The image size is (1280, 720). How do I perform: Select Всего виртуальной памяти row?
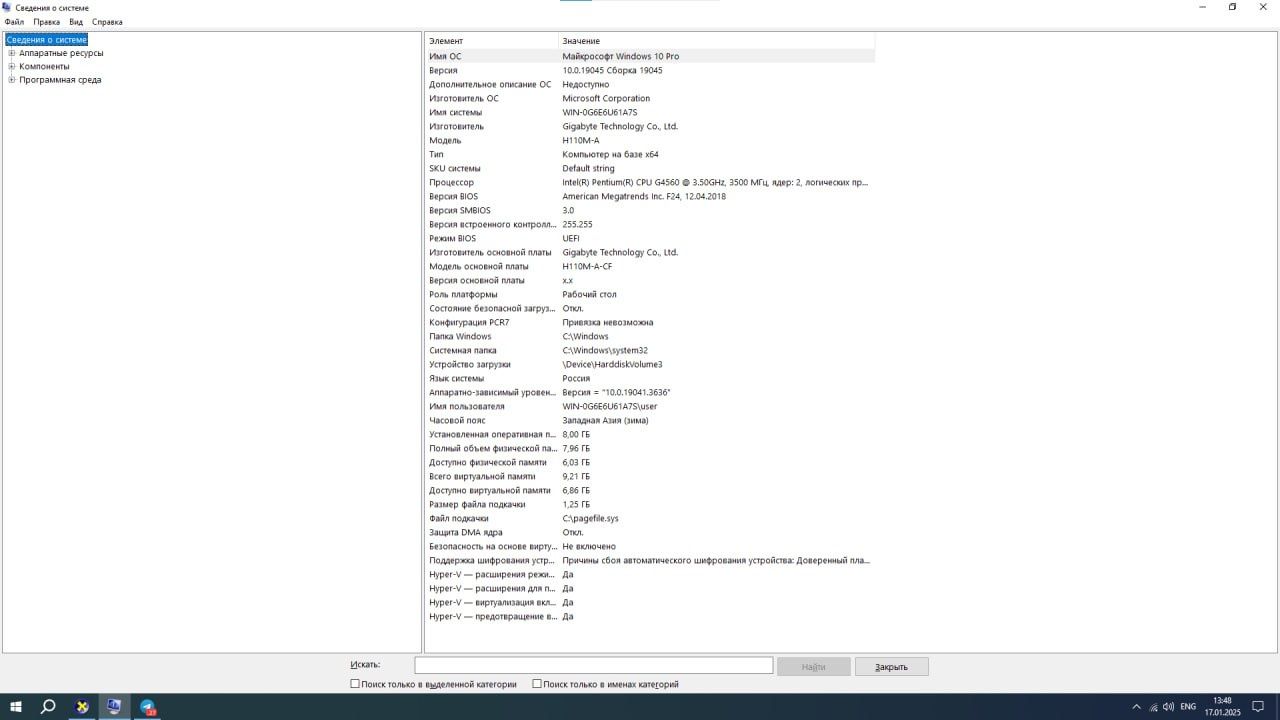click(x=650, y=477)
